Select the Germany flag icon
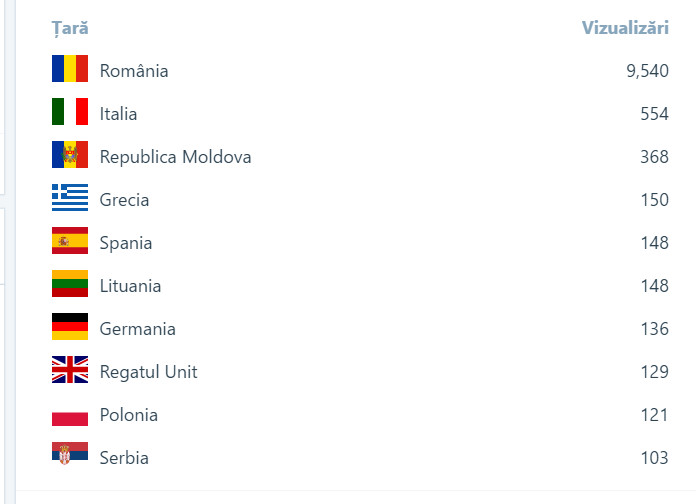The height and width of the screenshot is (504, 696). pos(70,328)
